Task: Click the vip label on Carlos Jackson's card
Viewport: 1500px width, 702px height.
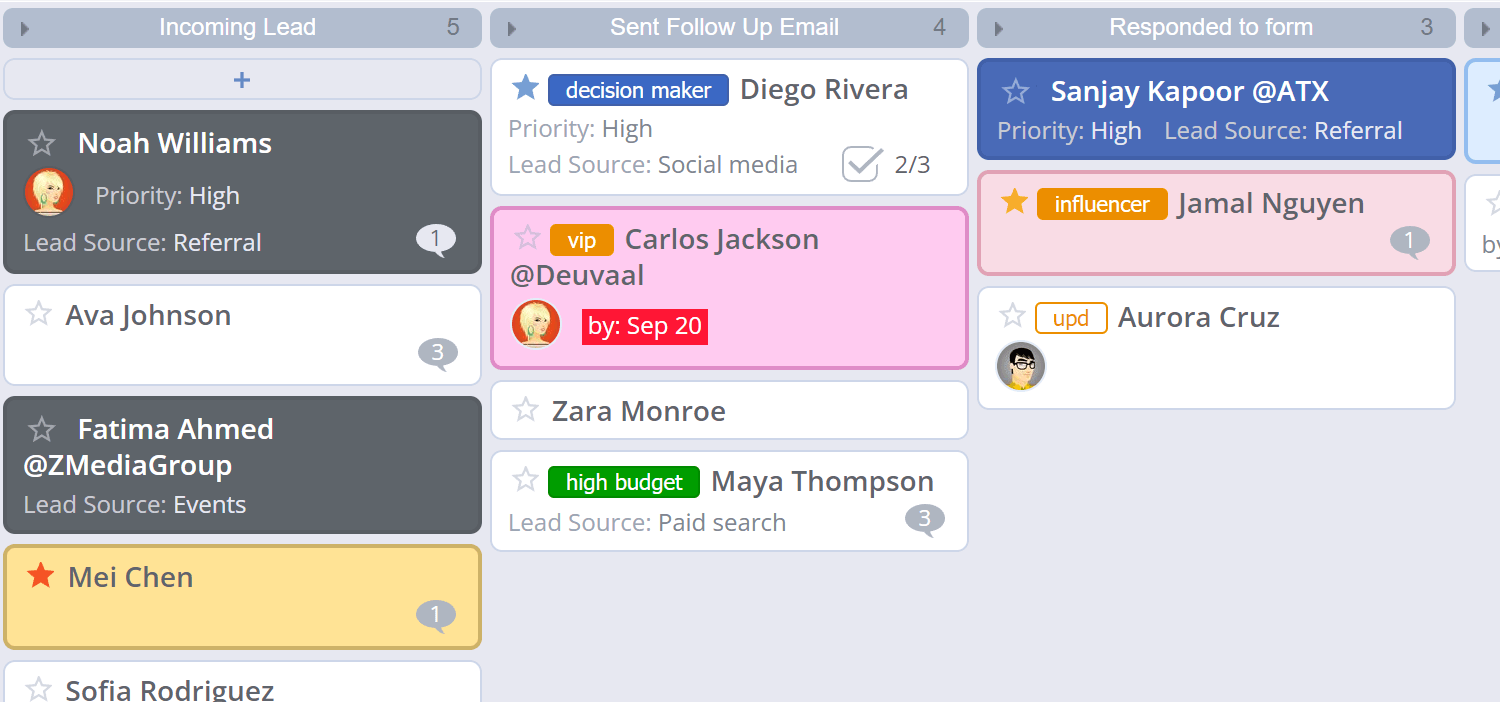Action: coord(581,240)
